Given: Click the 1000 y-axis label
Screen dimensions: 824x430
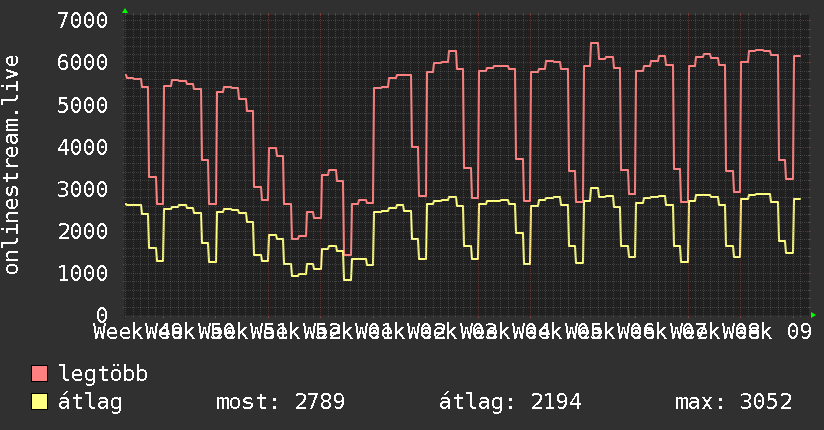Looking at the screenshot, I should [83, 273].
